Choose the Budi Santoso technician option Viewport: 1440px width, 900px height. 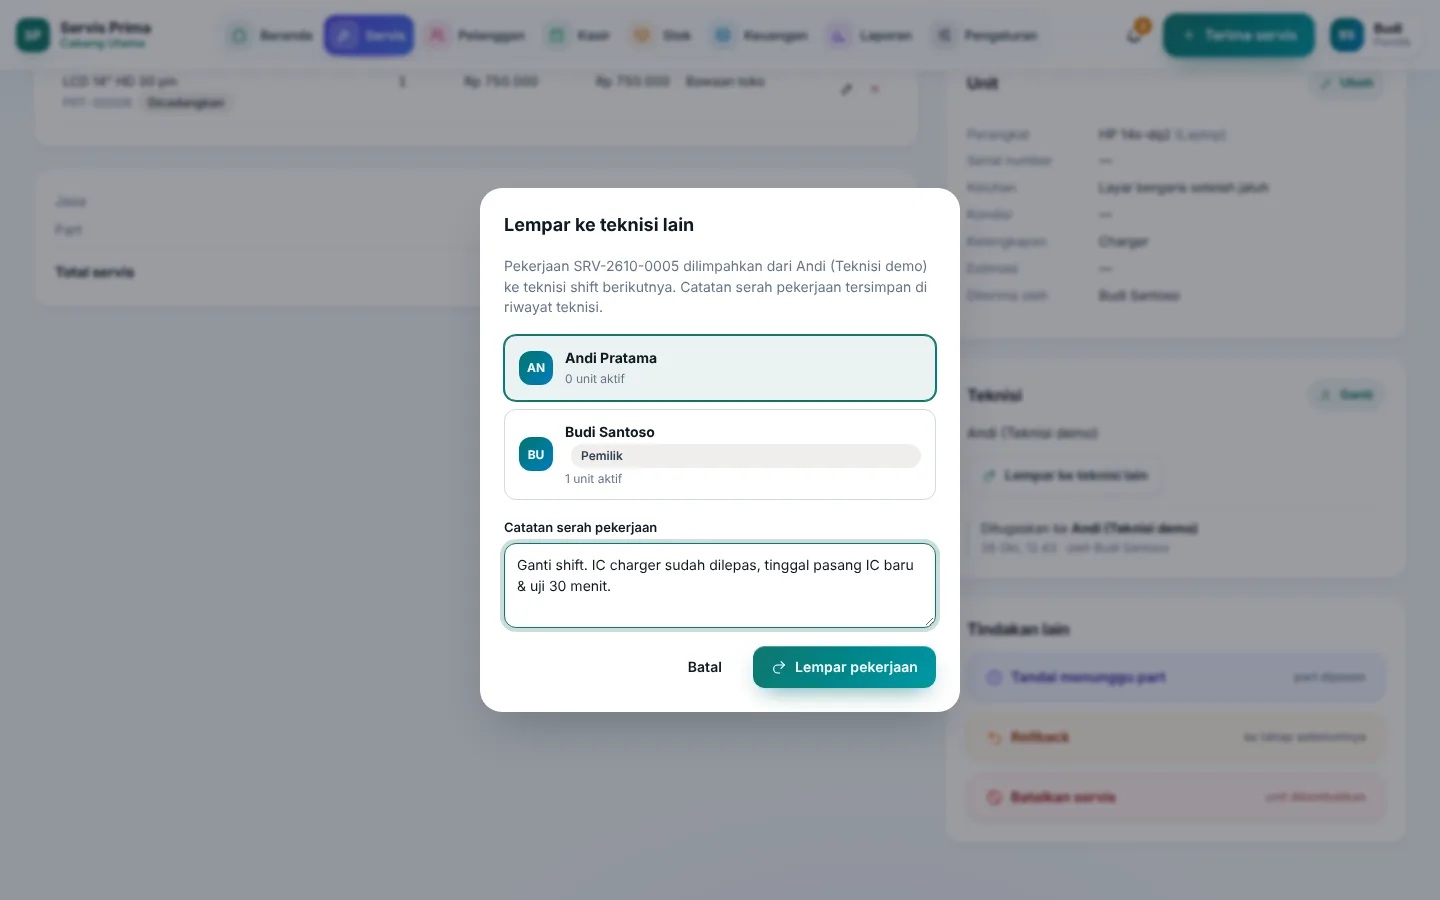720,455
